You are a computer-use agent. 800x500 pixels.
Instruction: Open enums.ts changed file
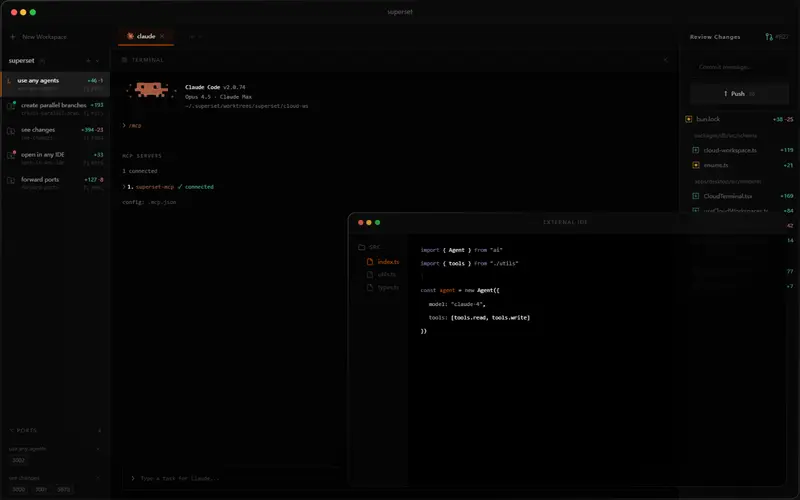(x=715, y=165)
